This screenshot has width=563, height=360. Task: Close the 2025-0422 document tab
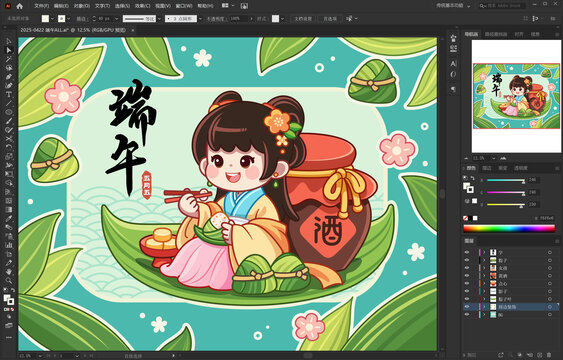point(132,30)
